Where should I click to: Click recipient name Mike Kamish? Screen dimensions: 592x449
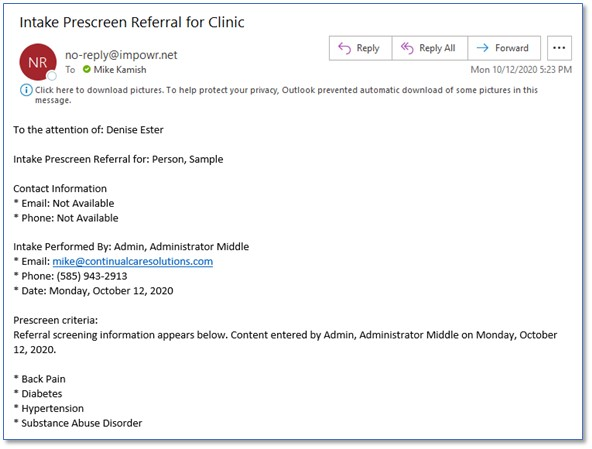(x=120, y=69)
